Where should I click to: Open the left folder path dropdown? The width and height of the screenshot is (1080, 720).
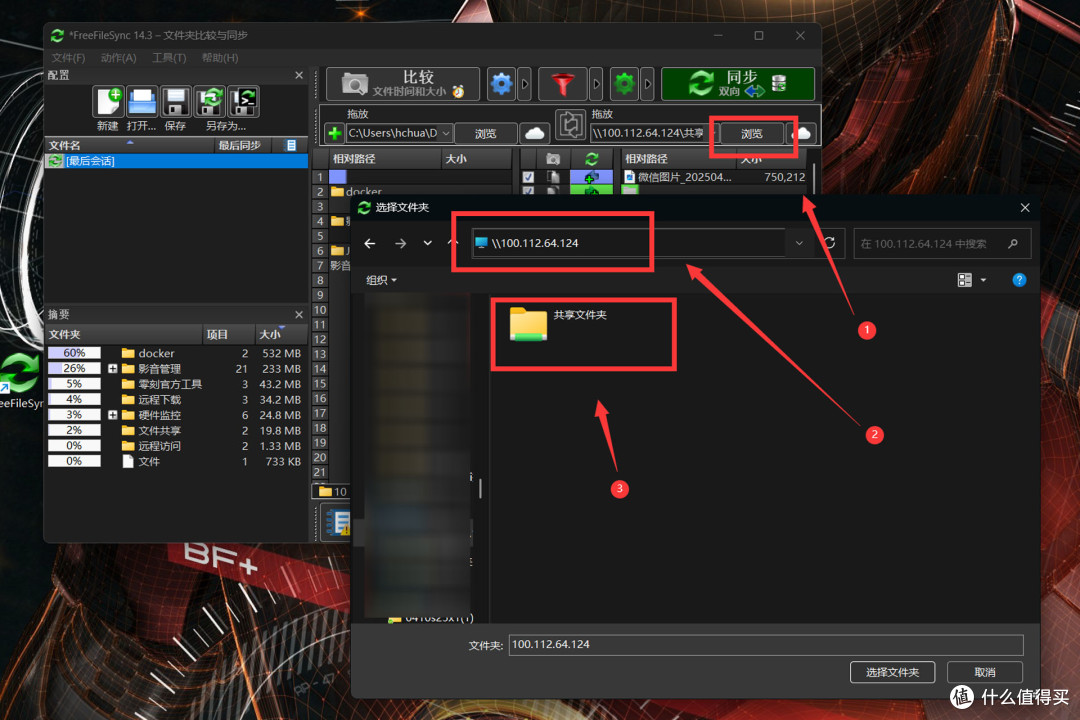pyautogui.click(x=446, y=133)
